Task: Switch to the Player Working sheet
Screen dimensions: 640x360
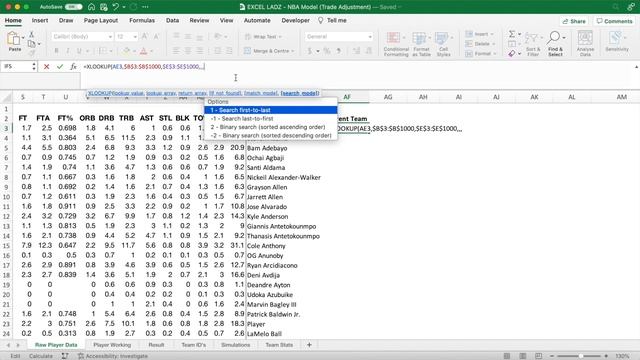Action: [112, 345]
